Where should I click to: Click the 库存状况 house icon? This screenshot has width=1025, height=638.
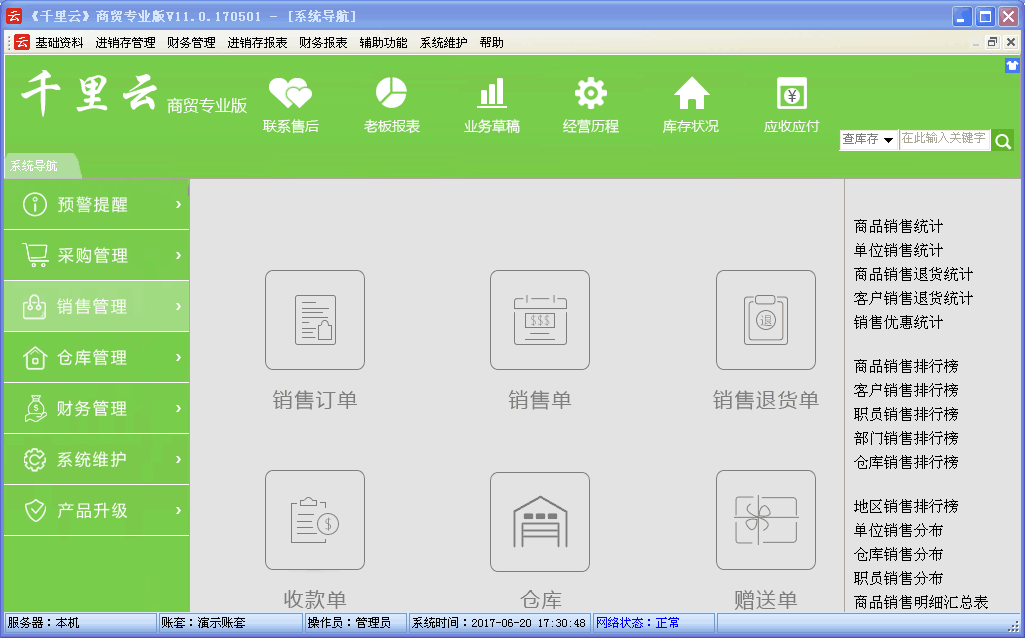coord(690,94)
